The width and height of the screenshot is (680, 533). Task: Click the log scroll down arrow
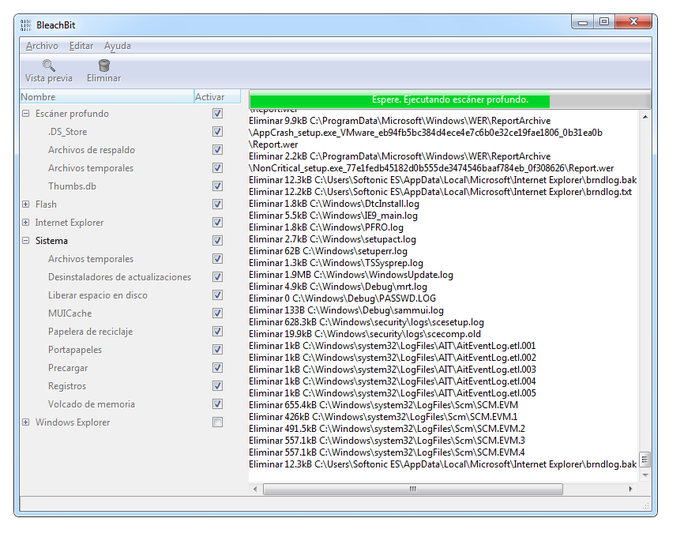(x=645, y=475)
